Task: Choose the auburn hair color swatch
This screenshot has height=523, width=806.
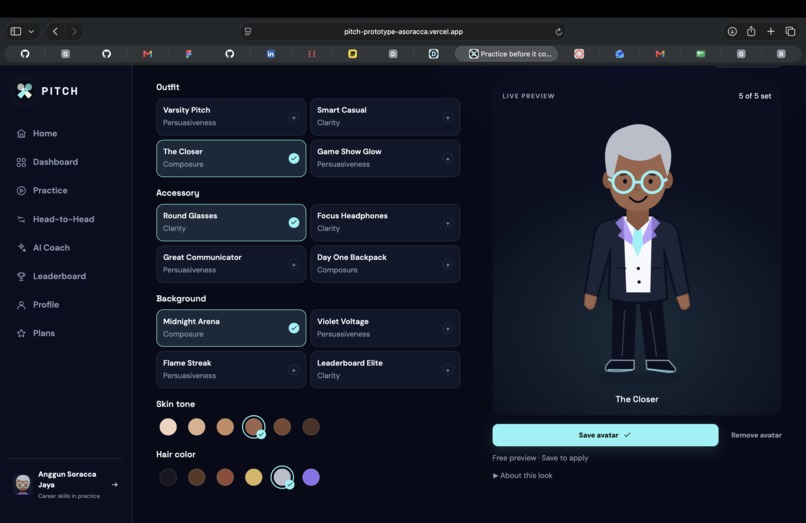Action: click(x=225, y=477)
